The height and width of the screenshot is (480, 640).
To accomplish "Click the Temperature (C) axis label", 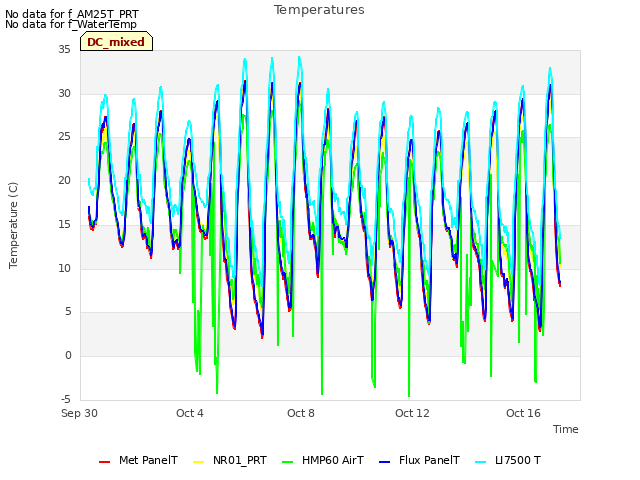I will (x=13, y=225).
